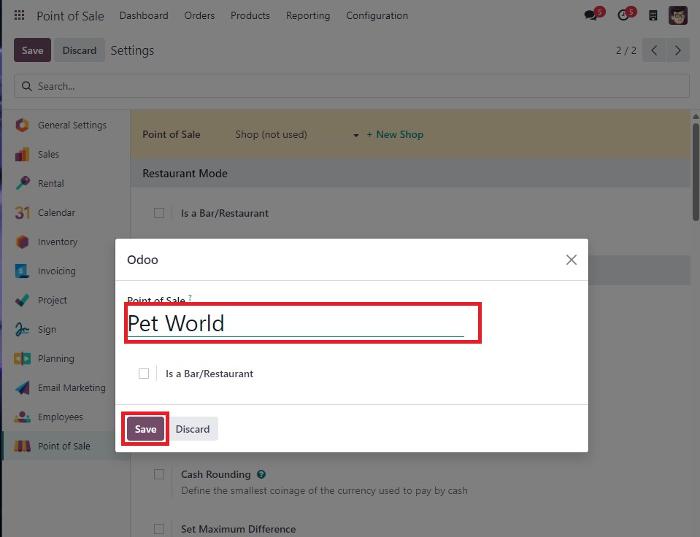Open the apps grid menu icon
This screenshot has height=537, width=700.
tap(19, 16)
